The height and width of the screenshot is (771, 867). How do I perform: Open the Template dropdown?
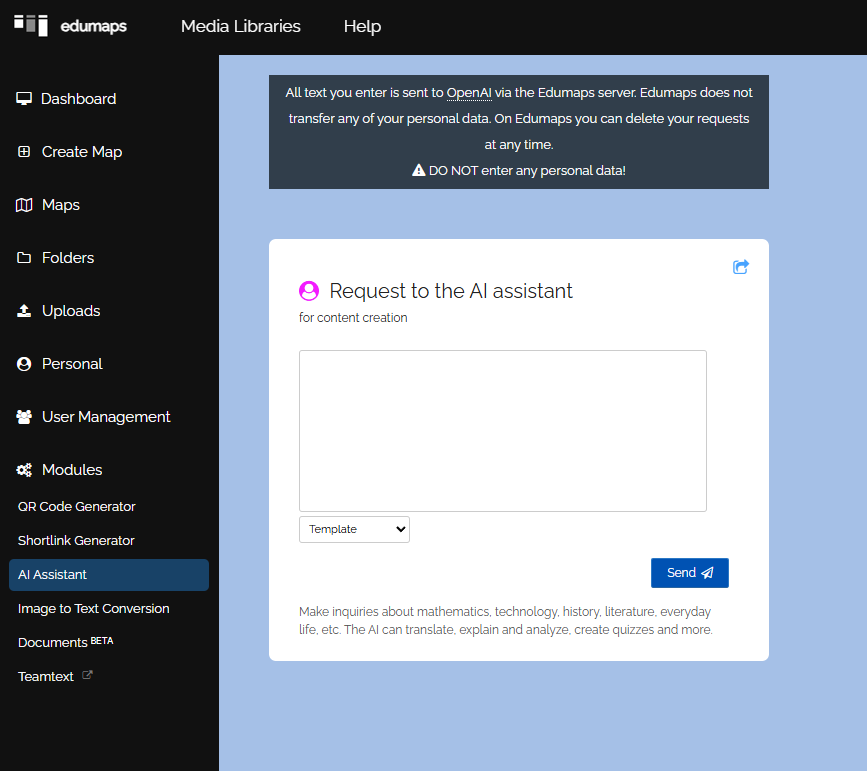354,529
